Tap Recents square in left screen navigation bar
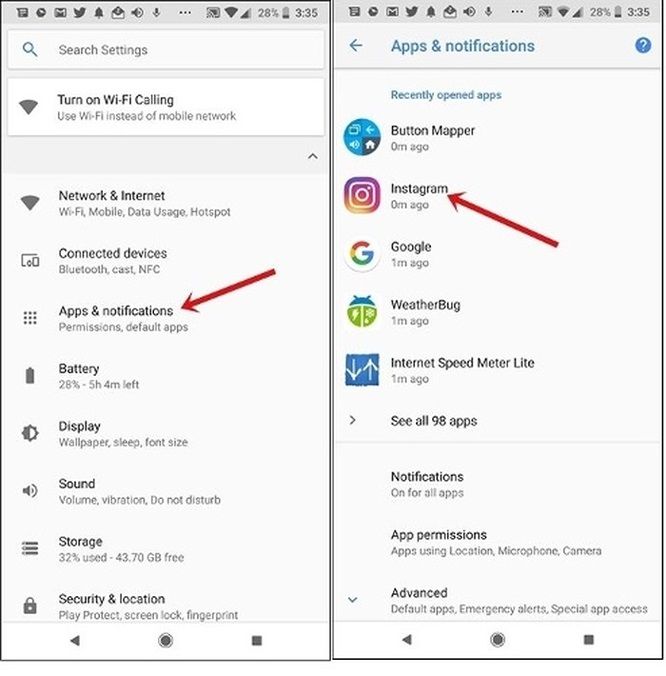Screen dimensions: 666x676 click(x=256, y=641)
